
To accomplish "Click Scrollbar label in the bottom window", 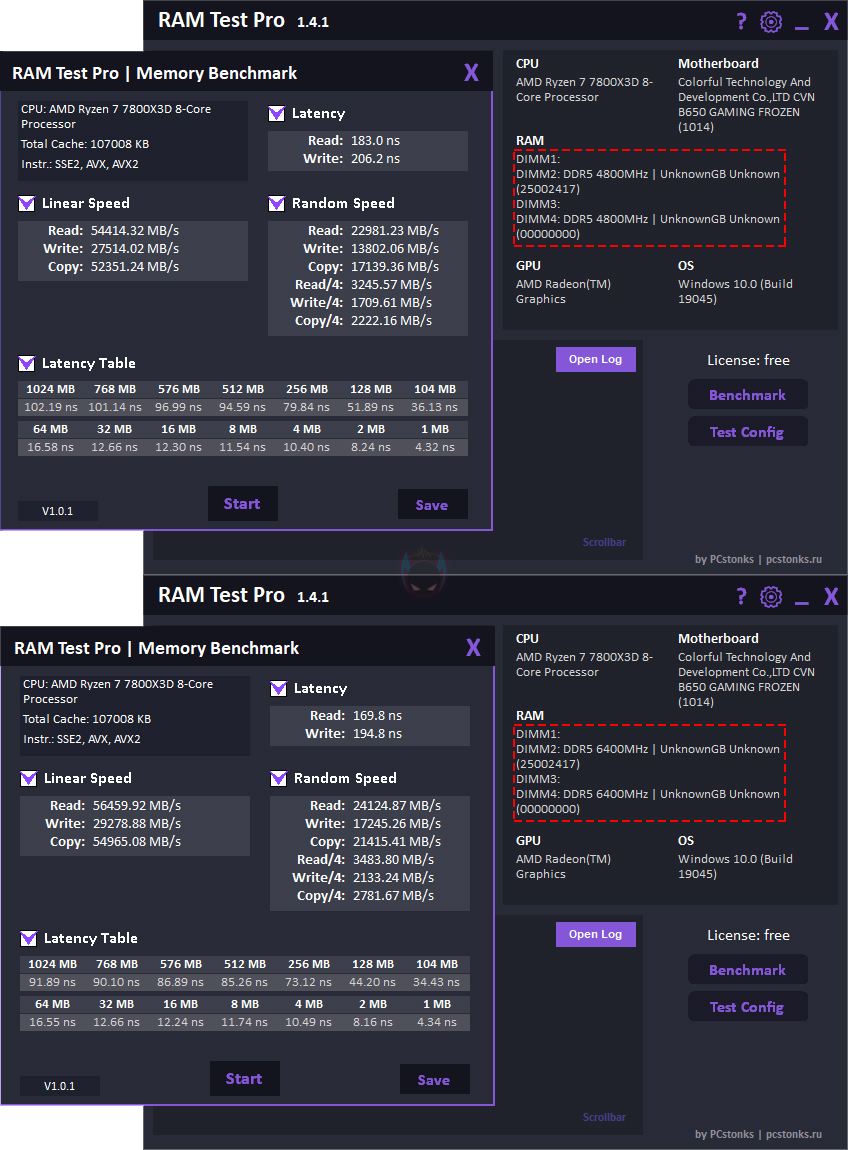I will [x=604, y=1117].
